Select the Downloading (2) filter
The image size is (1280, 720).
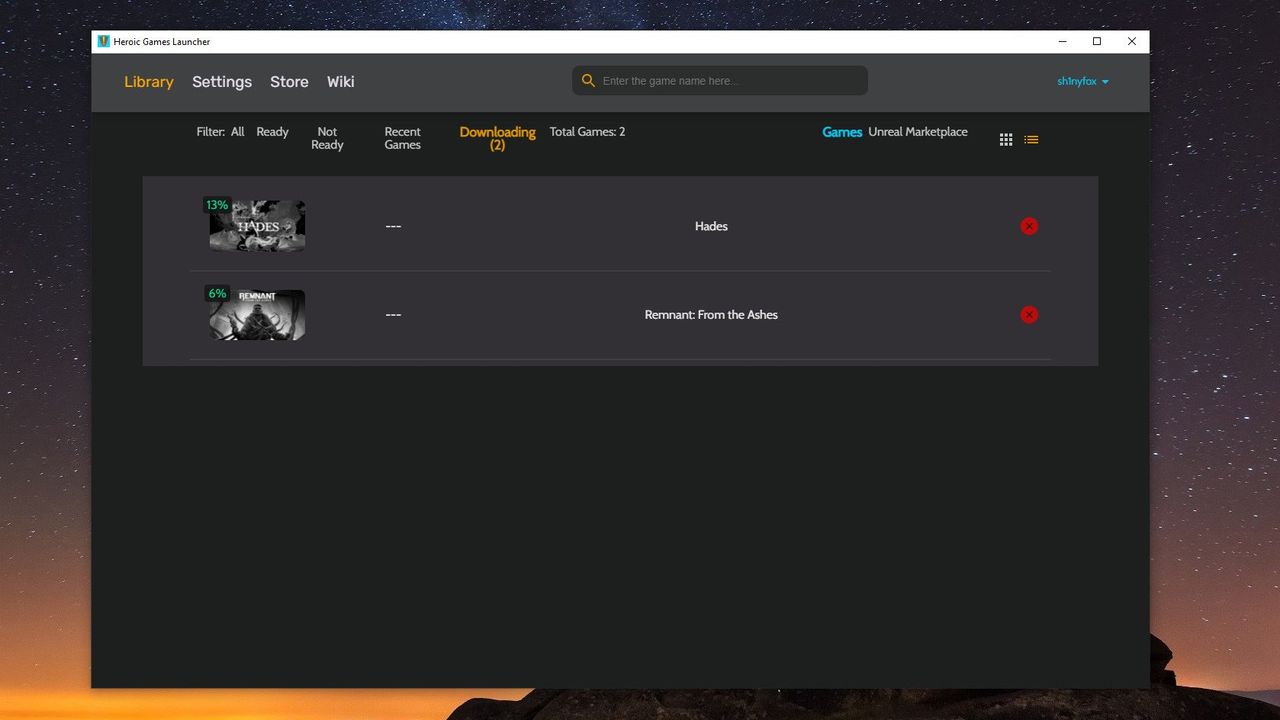[x=498, y=138]
